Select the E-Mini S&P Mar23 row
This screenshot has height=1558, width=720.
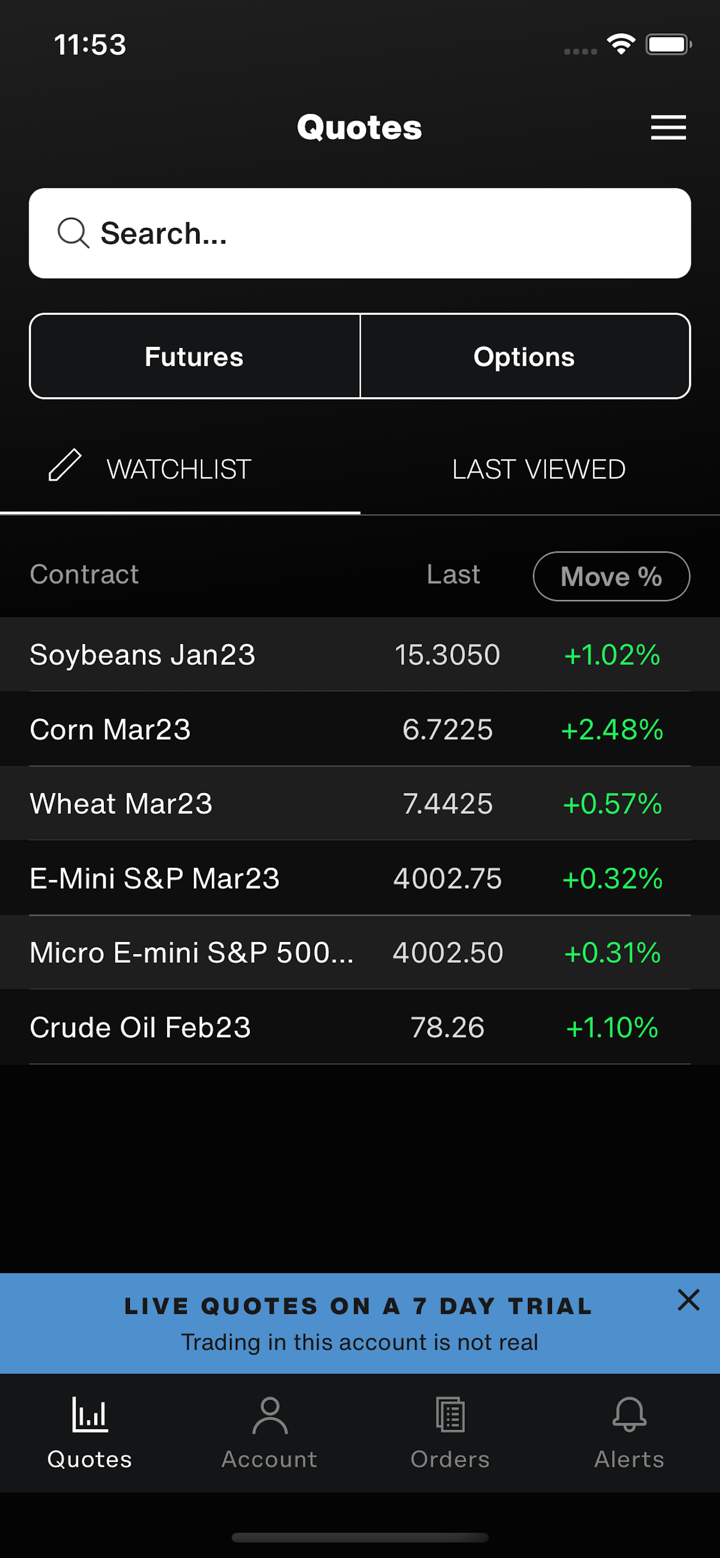pyautogui.click(x=155, y=878)
